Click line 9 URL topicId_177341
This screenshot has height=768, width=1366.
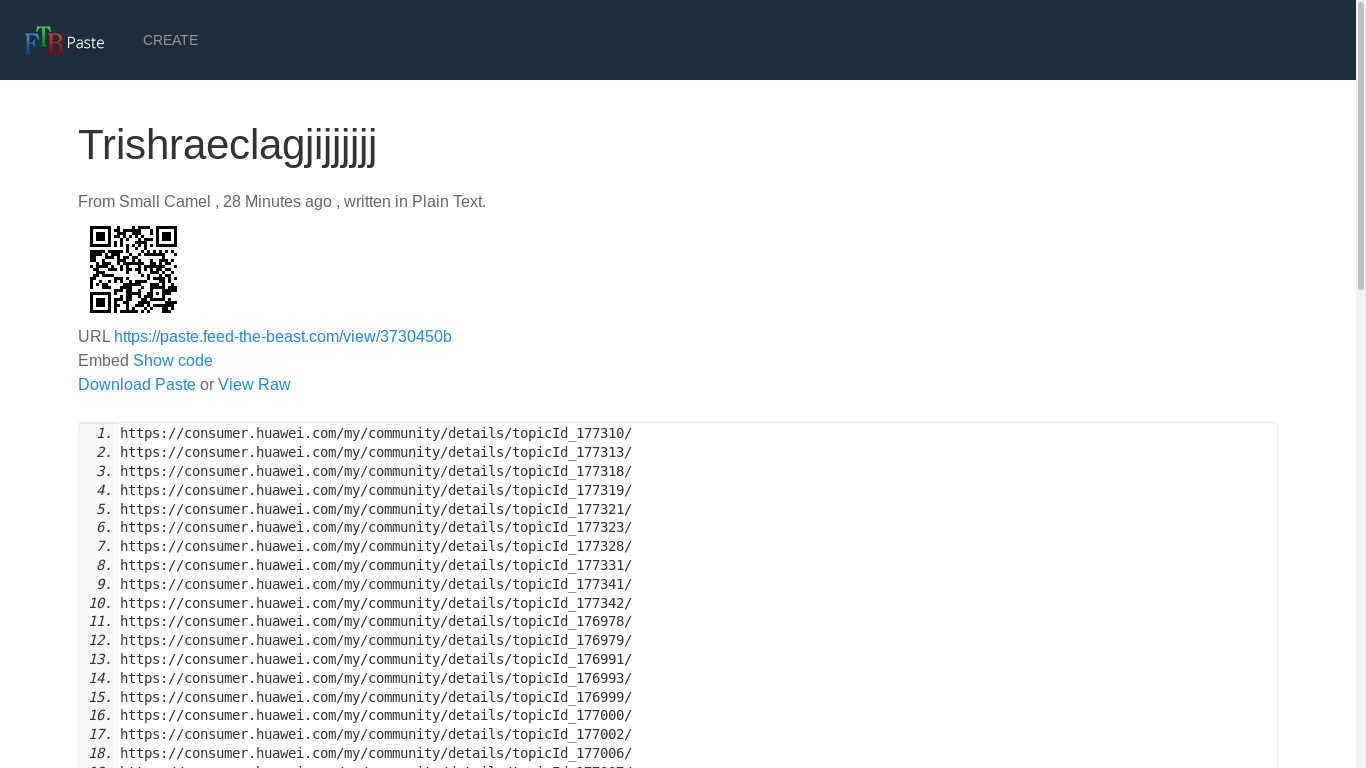[376, 584]
